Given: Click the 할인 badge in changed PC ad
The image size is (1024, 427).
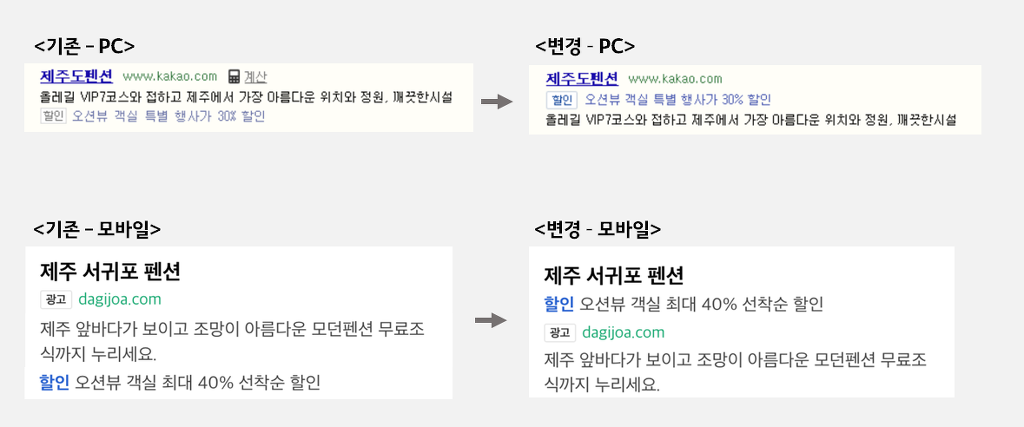Looking at the screenshot, I should pos(561,100).
